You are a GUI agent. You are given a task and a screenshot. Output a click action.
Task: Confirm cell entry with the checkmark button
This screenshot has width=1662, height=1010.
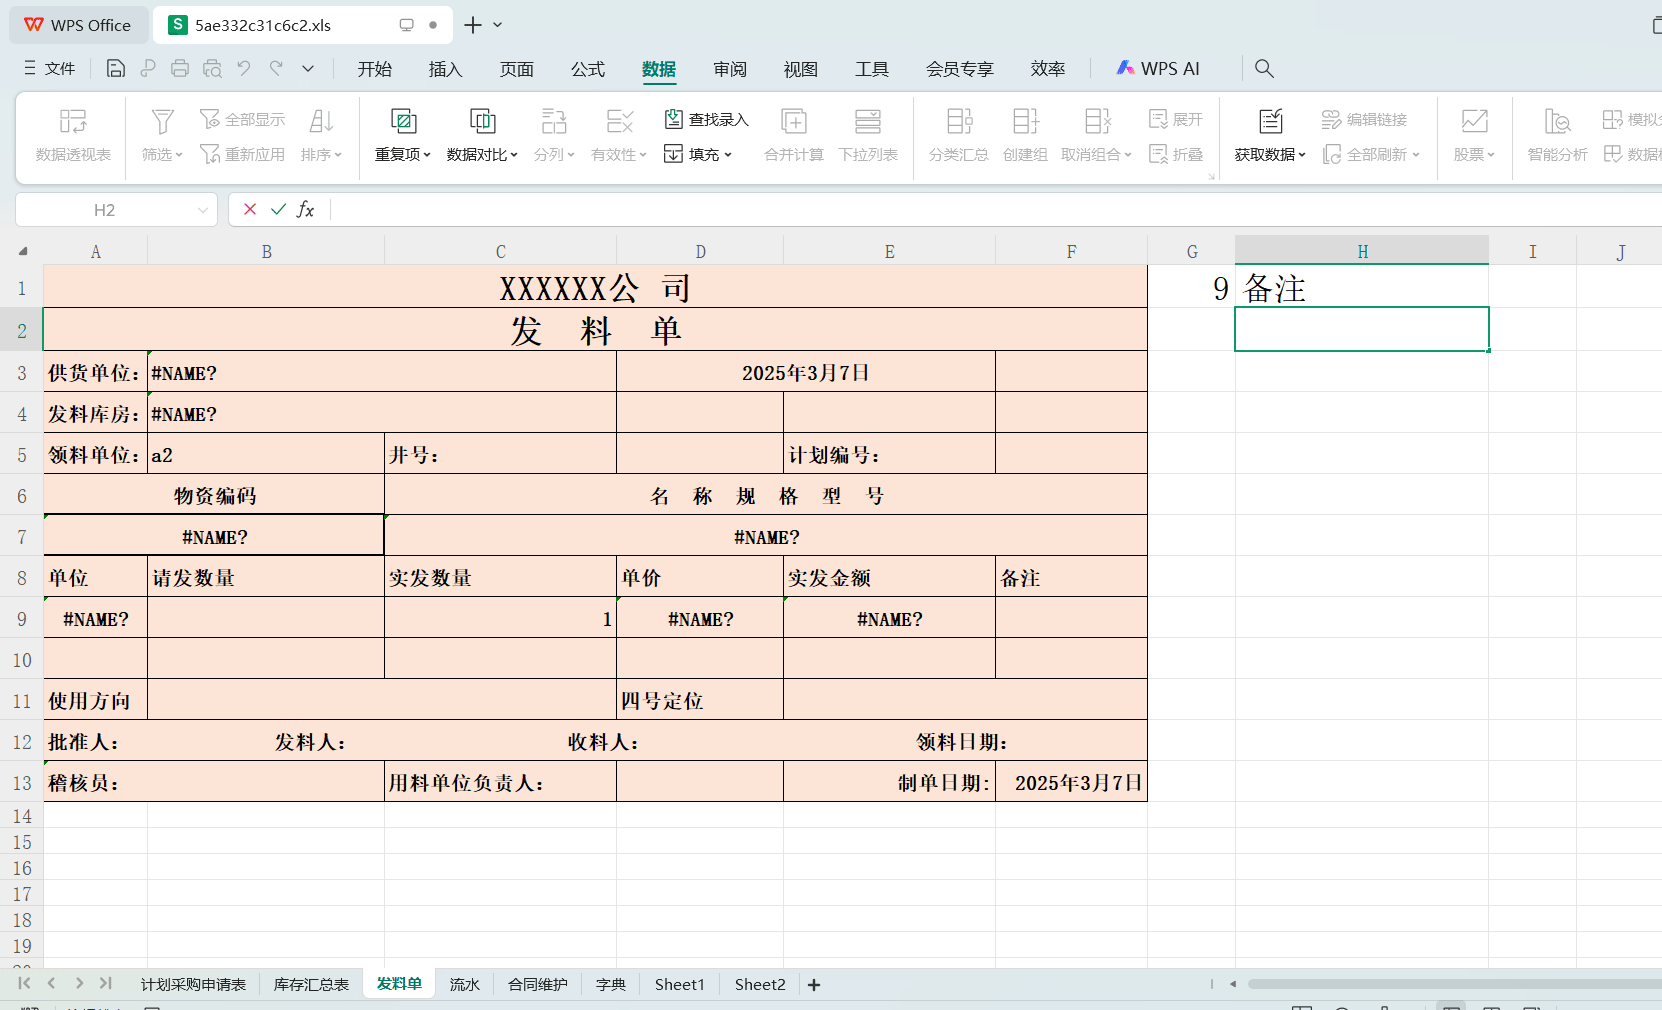(277, 209)
